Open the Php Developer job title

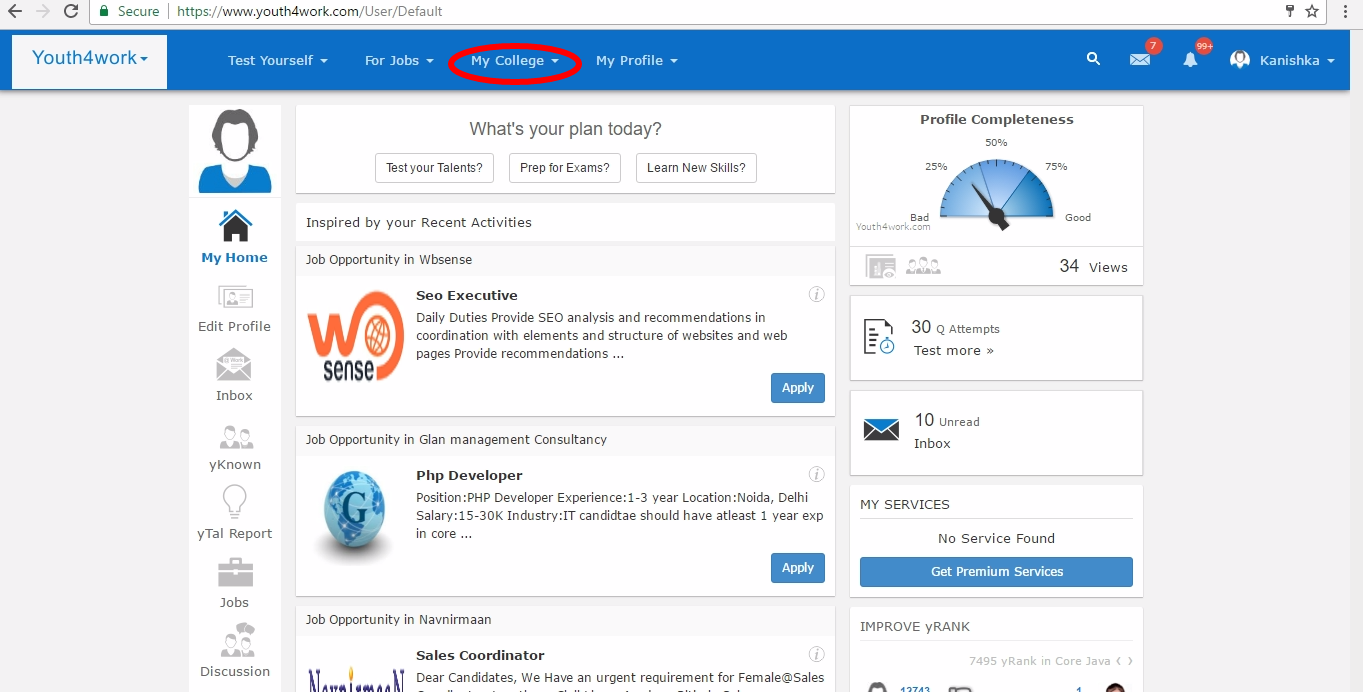click(x=469, y=475)
